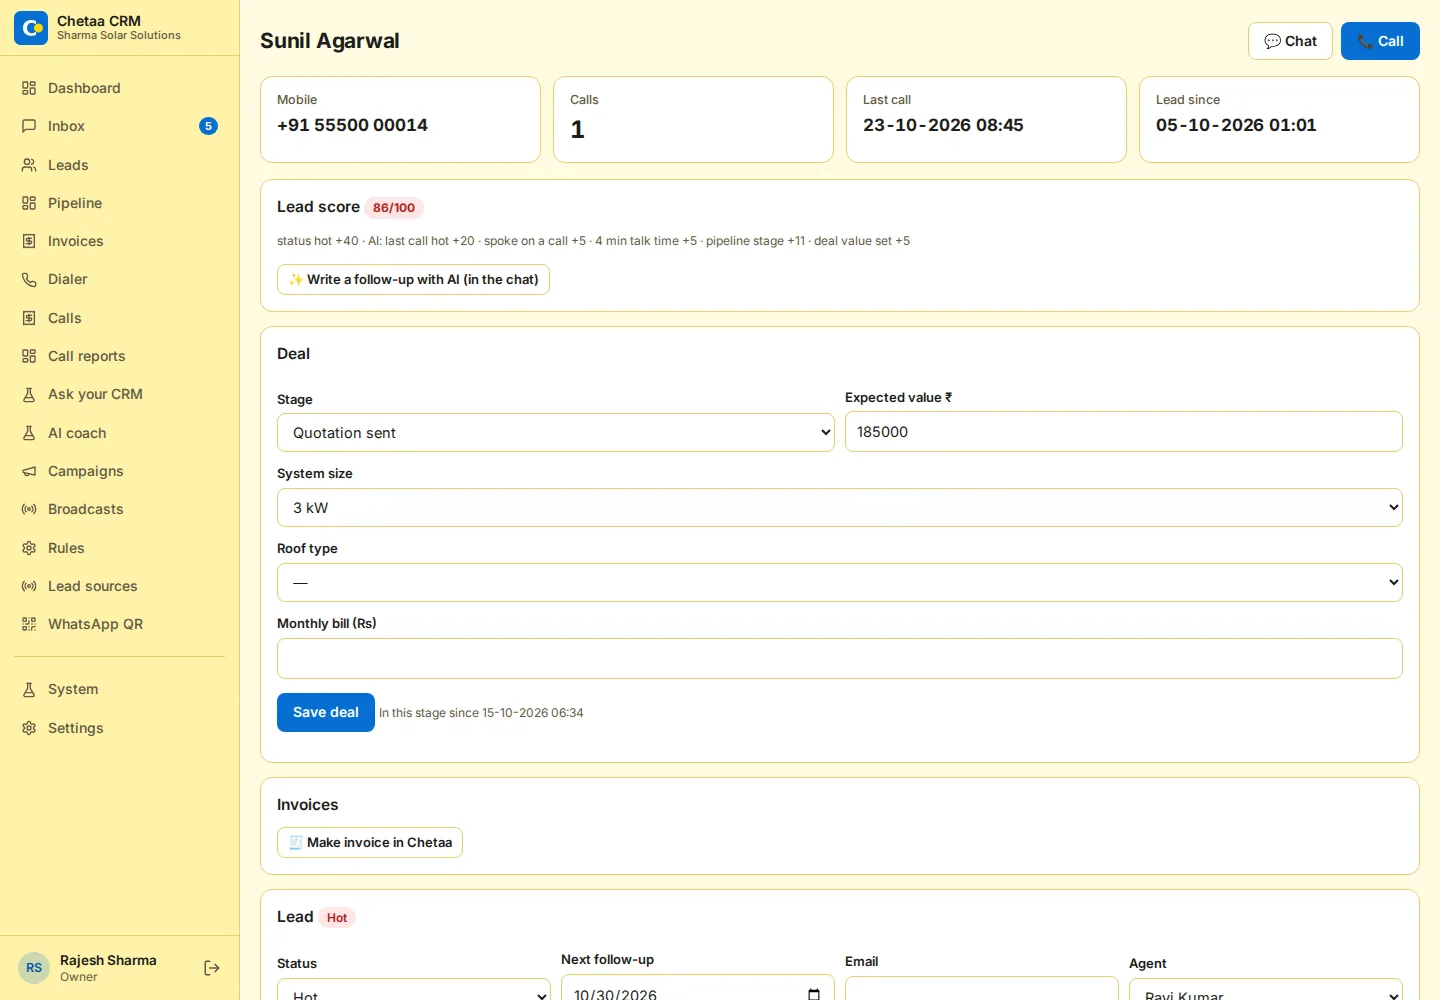Click the calendar icon in Next follow-up
The width and height of the screenshot is (1440, 1000).
point(814,994)
